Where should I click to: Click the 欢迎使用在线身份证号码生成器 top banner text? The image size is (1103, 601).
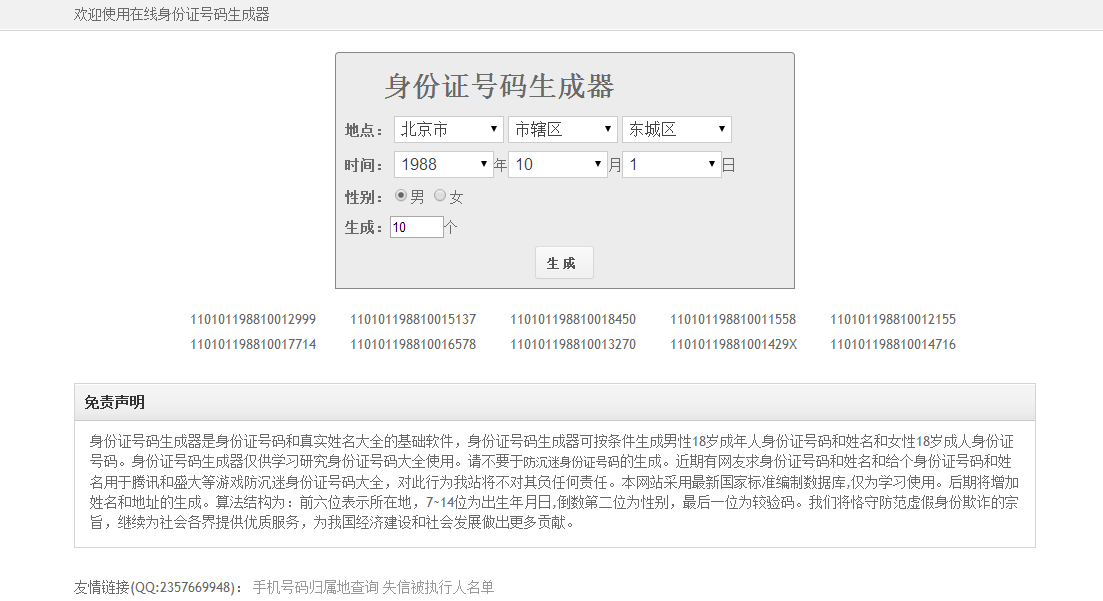pos(172,15)
